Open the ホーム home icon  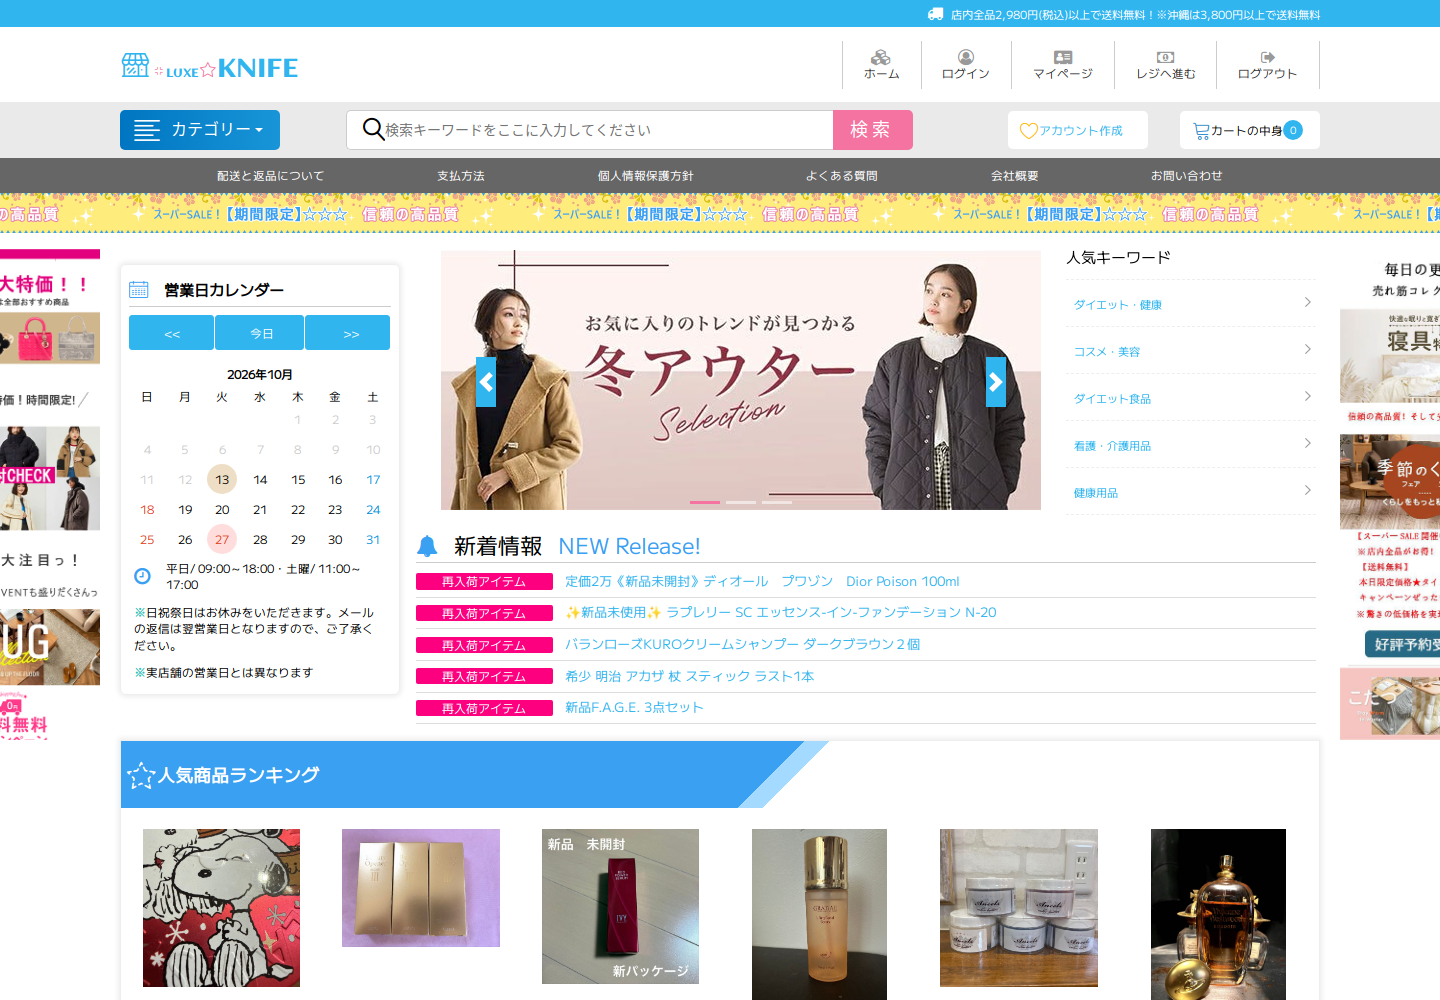pyautogui.click(x=881, y=57)
